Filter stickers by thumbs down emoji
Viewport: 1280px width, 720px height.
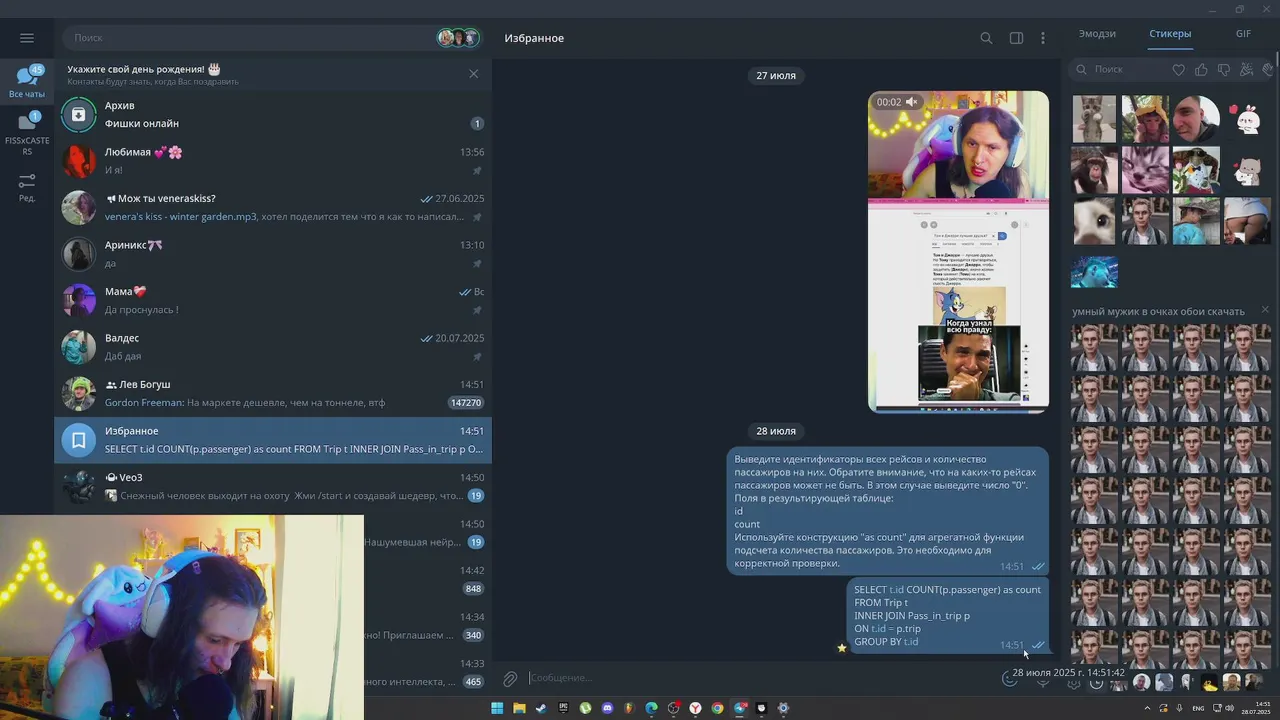1224,69
